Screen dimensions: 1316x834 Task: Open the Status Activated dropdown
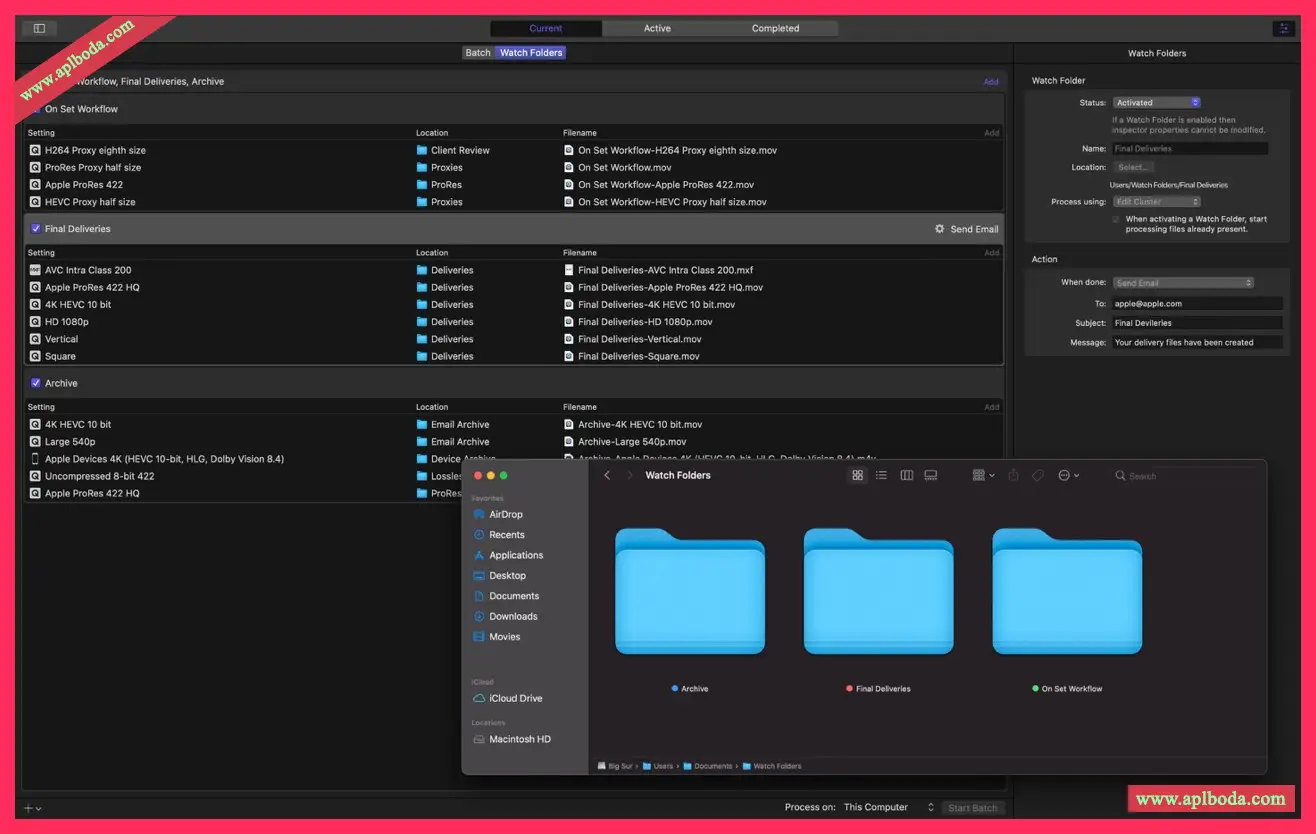pos(1156,103)
